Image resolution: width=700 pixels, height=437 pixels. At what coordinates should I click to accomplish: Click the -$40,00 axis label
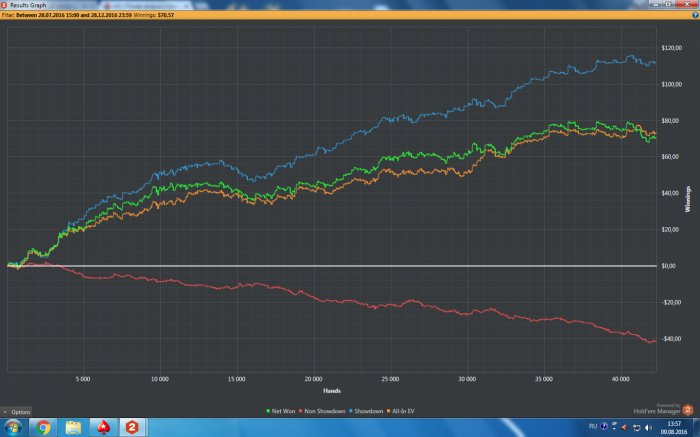click(x=672, y=338)
